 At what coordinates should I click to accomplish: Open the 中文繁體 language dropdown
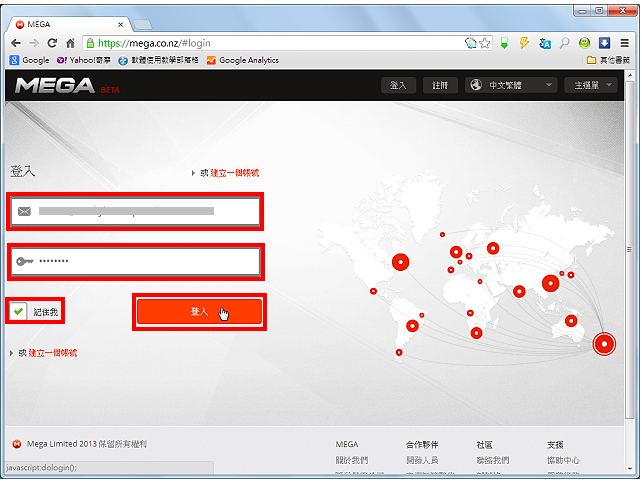[511, 85]
